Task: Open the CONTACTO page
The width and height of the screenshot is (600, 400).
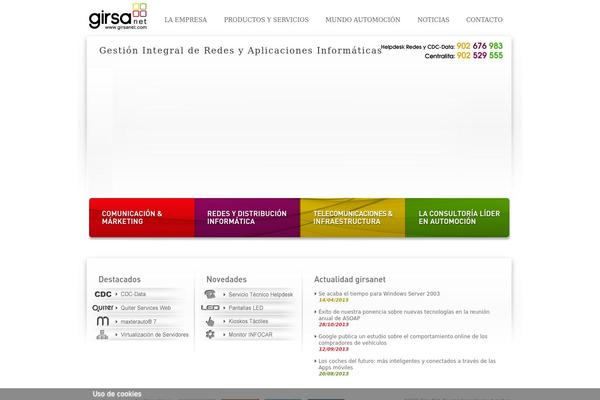Action: click(x=484, y=20)
